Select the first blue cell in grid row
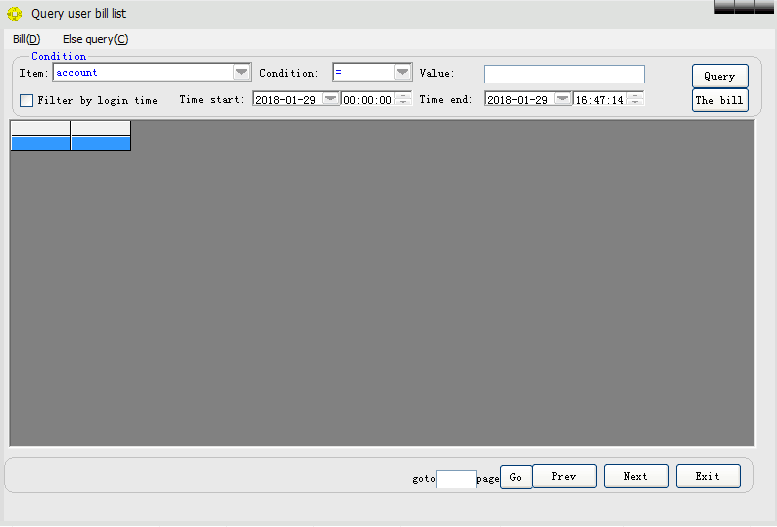Image resolution: width=777 pixels, height=527 pixels. point(41,143)
